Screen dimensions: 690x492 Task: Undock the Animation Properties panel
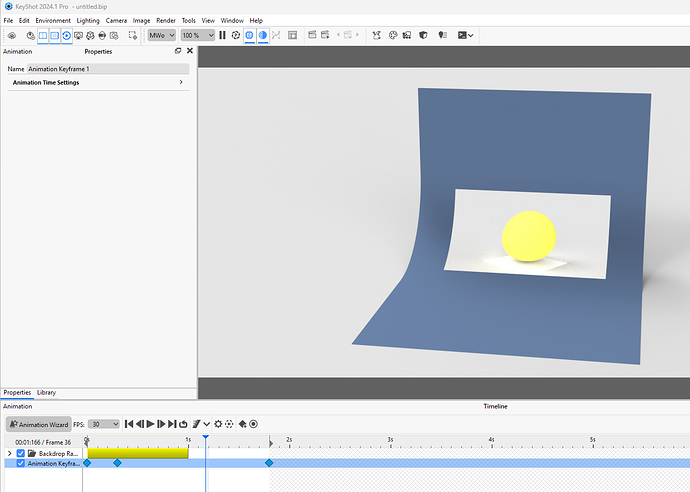pos(178,51)
